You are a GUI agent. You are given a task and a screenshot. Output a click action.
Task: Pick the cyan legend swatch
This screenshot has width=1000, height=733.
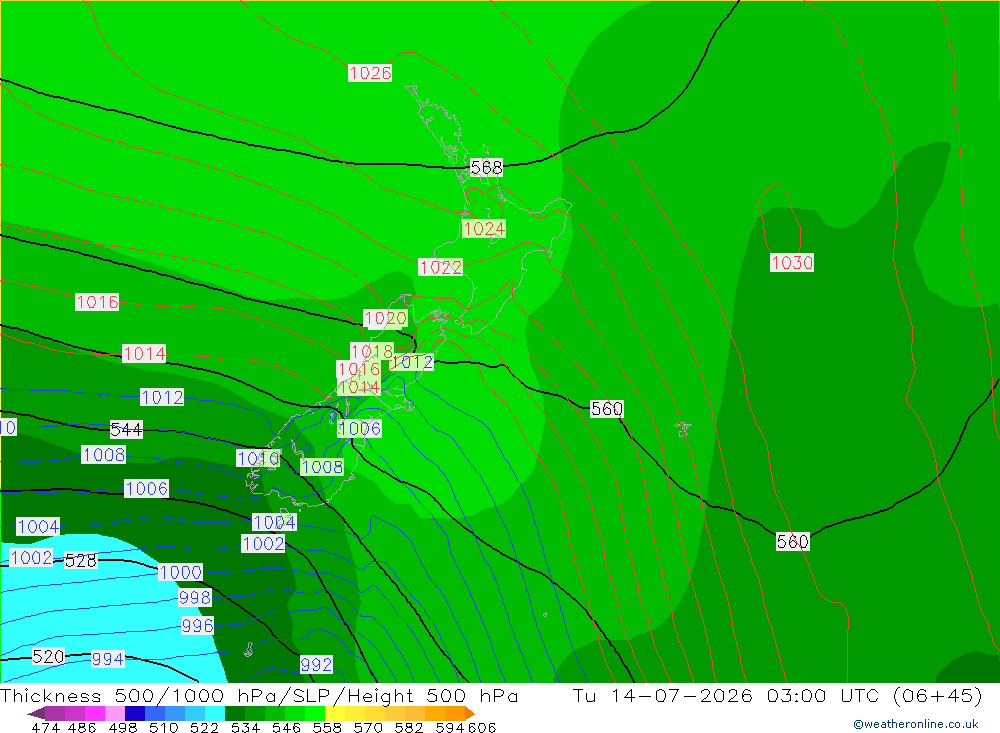pos(215,713)
